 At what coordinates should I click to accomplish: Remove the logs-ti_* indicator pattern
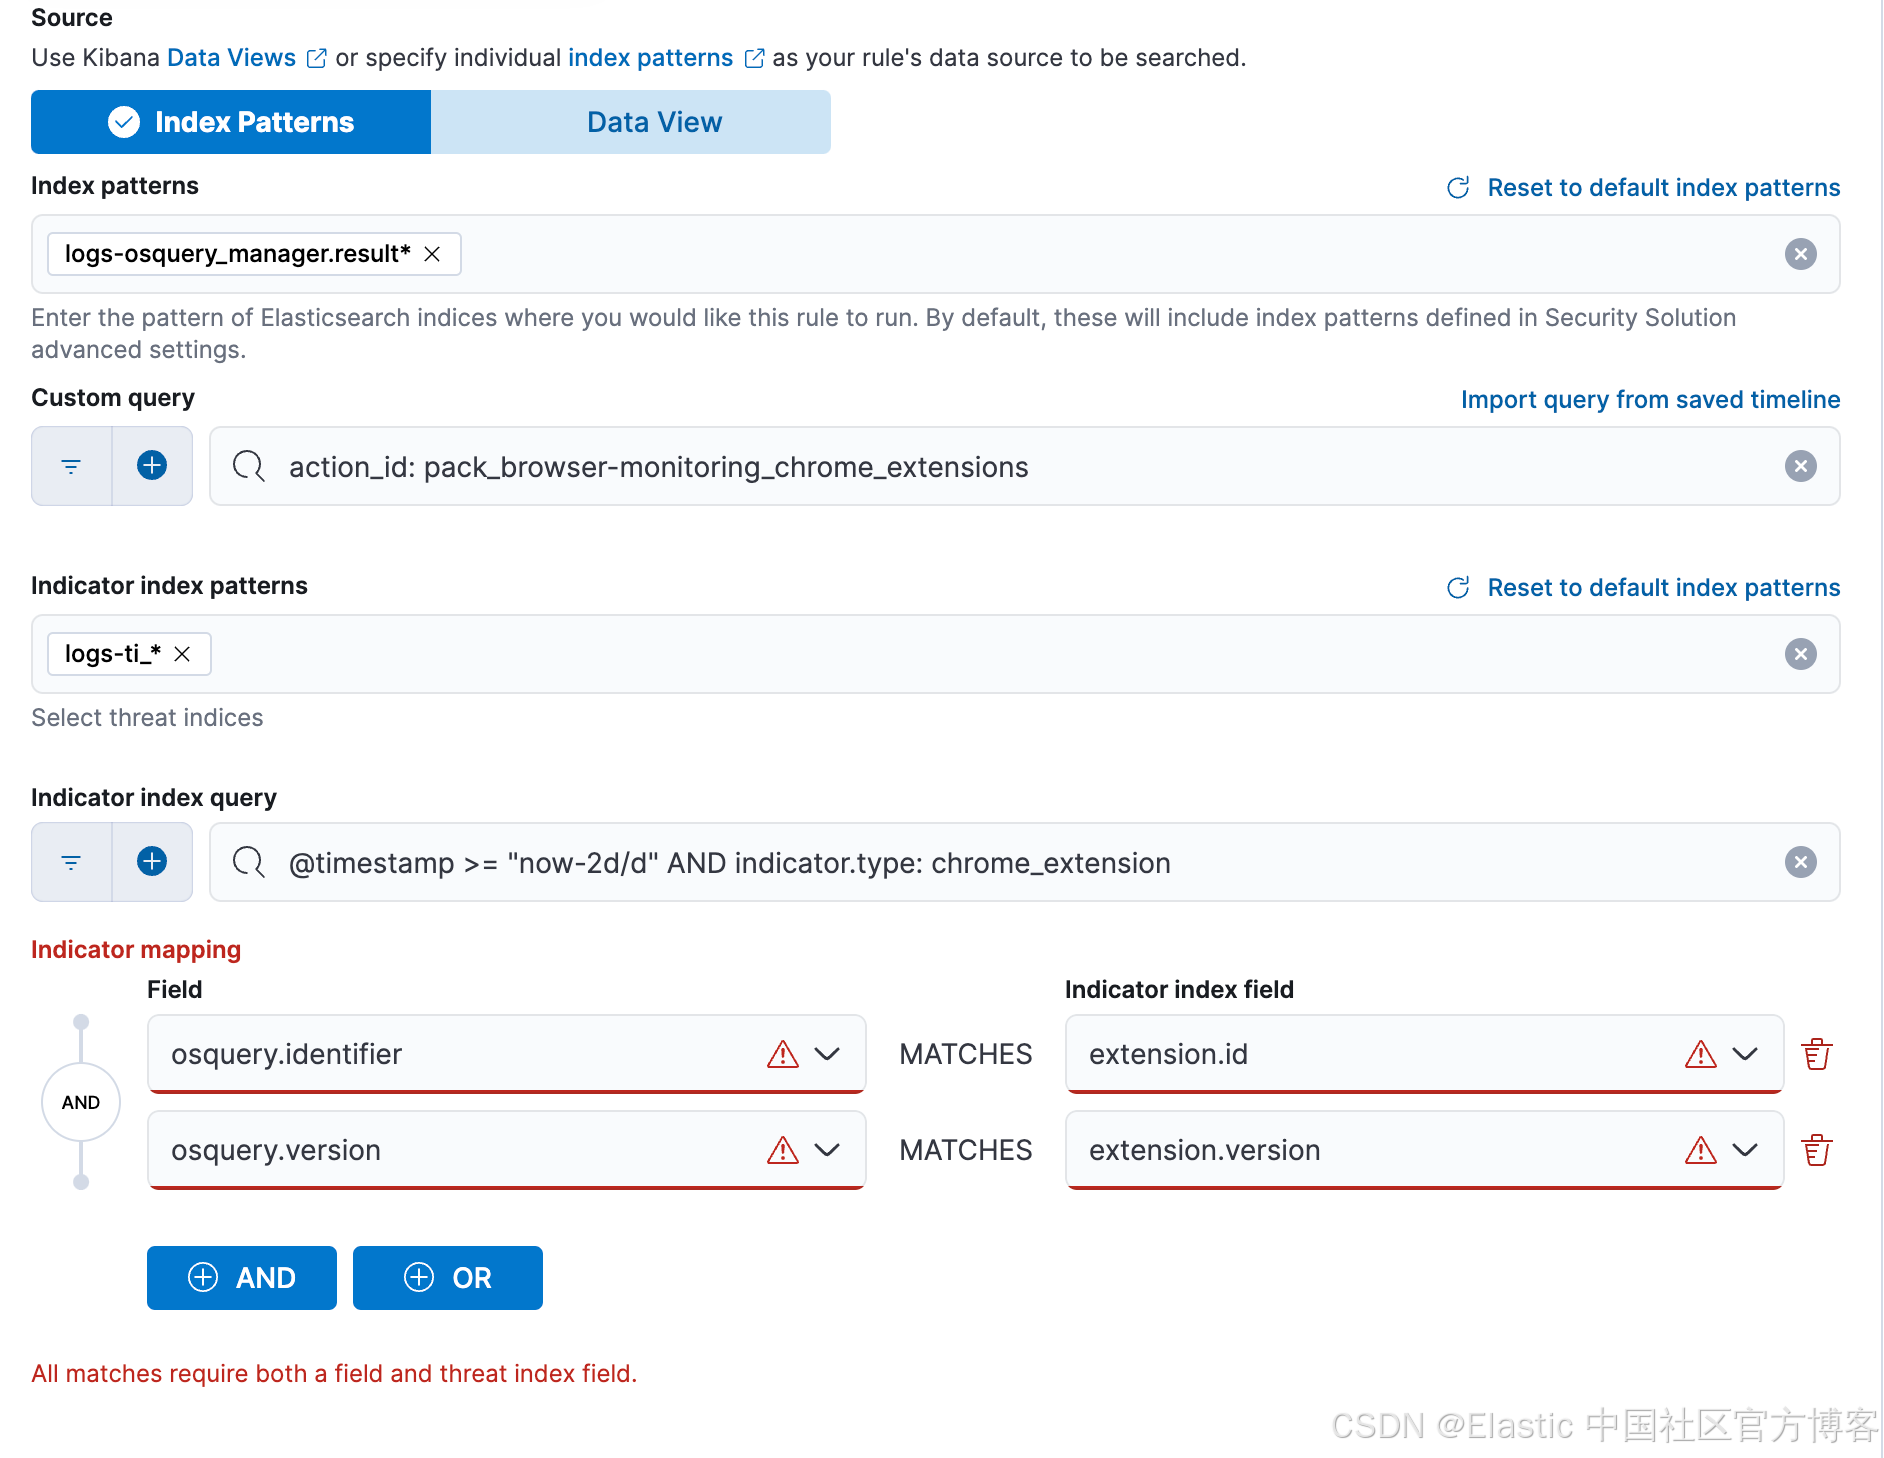[182, 654]
